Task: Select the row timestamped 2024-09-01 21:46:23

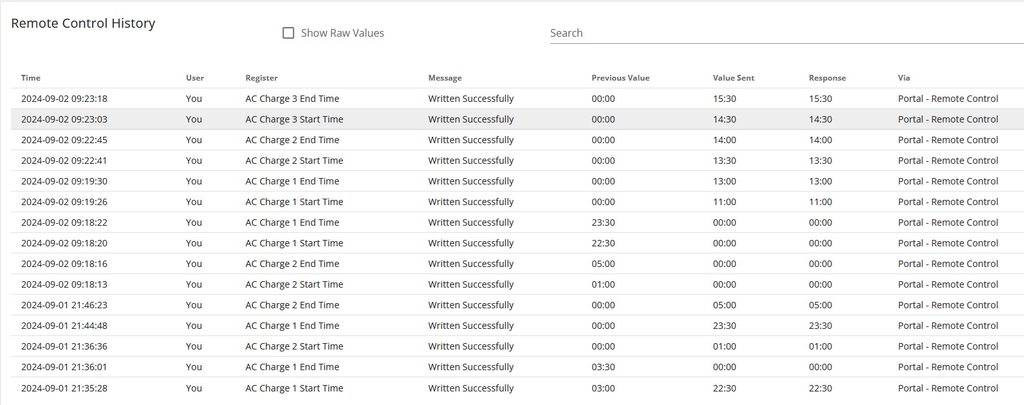Action: pyautogui.click(x=64, y=305)
